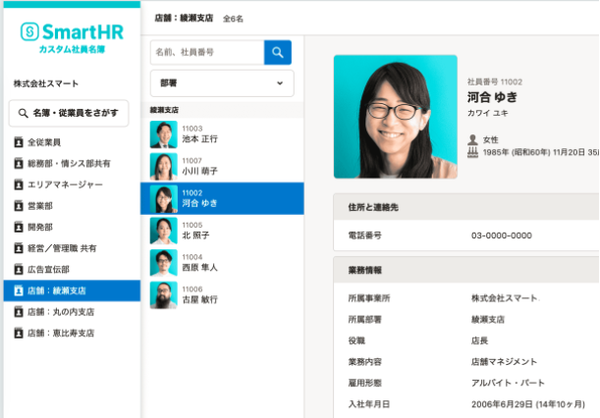
Task: Open 名簿・従業員をさがす search box
Action: pyautogui.click(x=69, y=113)
